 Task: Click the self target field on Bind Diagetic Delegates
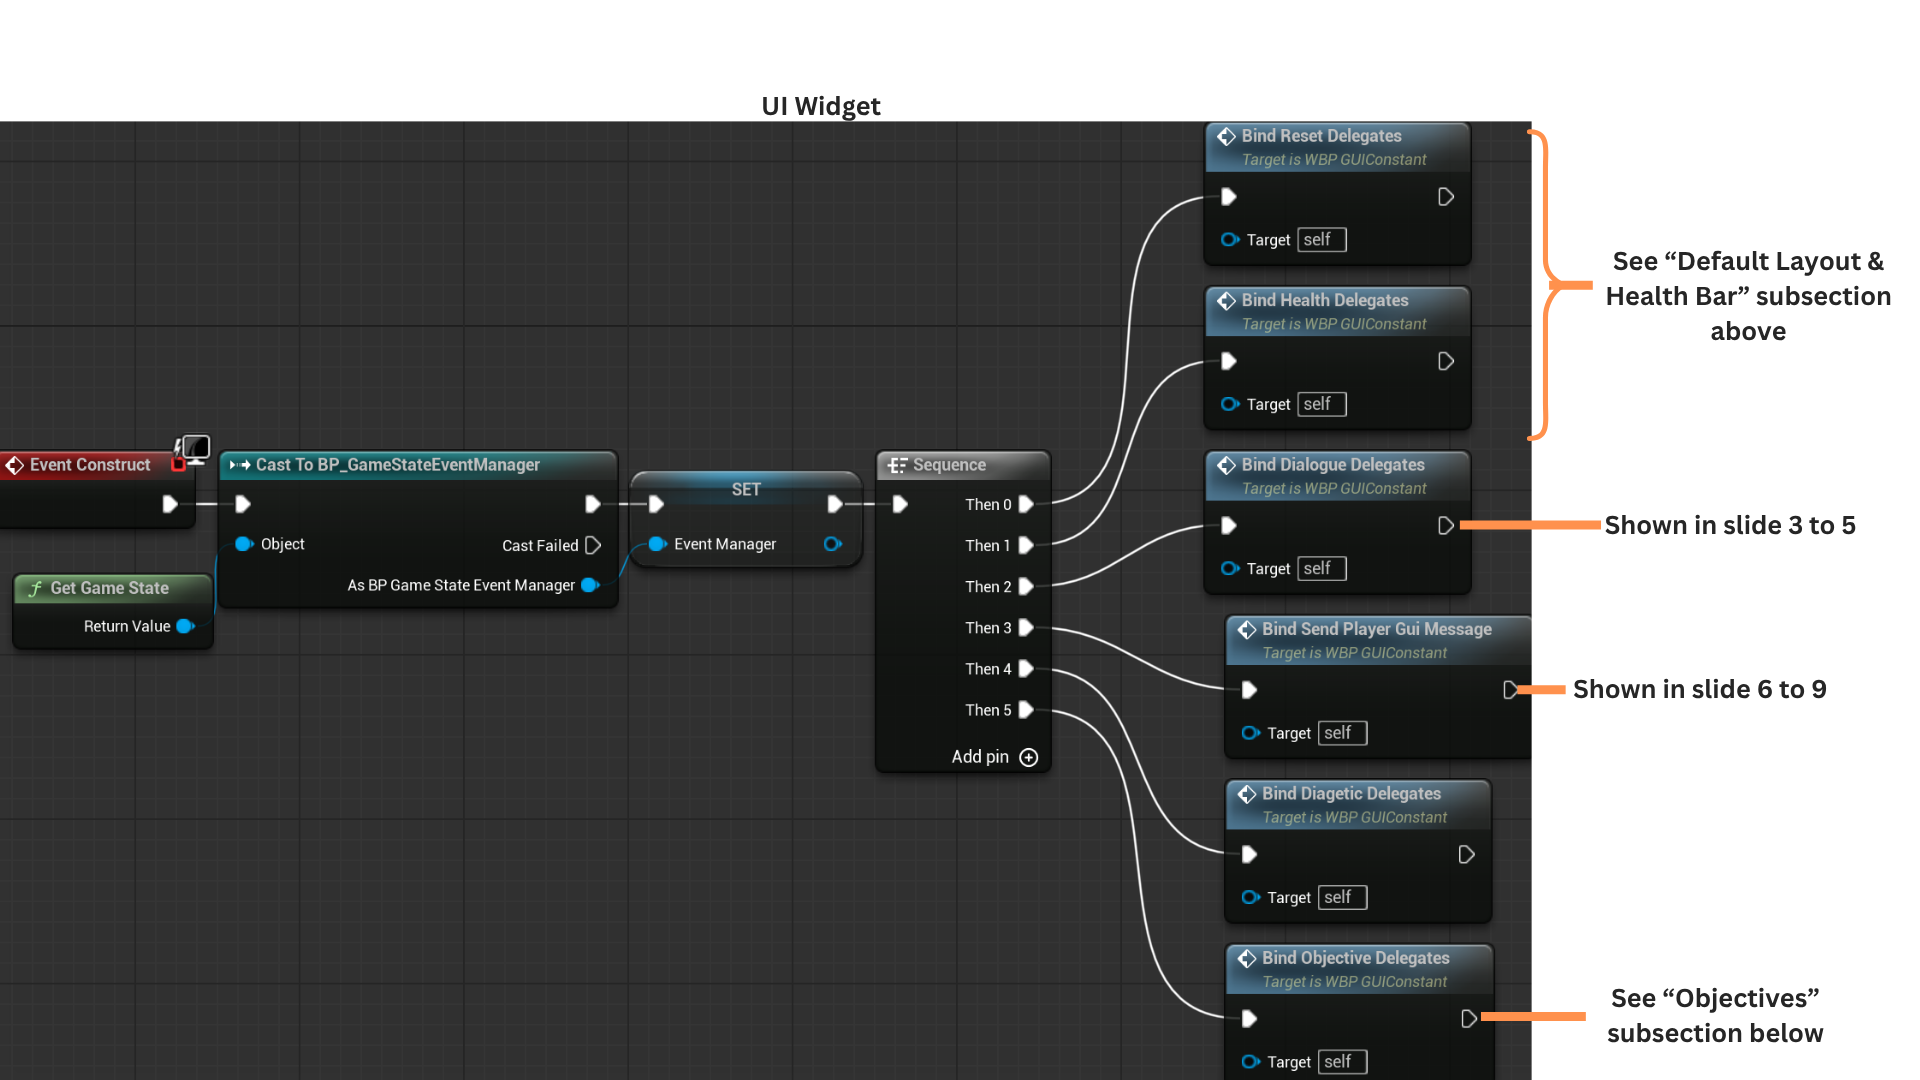pyautogui.click(x=1341, y=897)
